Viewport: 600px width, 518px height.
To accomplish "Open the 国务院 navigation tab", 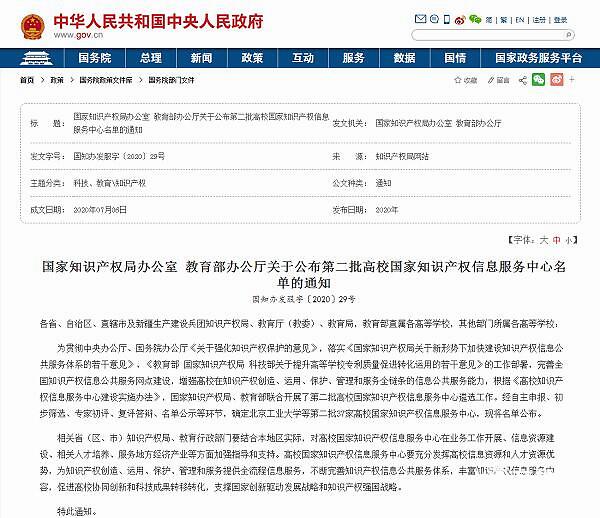I will coord(94,58).
